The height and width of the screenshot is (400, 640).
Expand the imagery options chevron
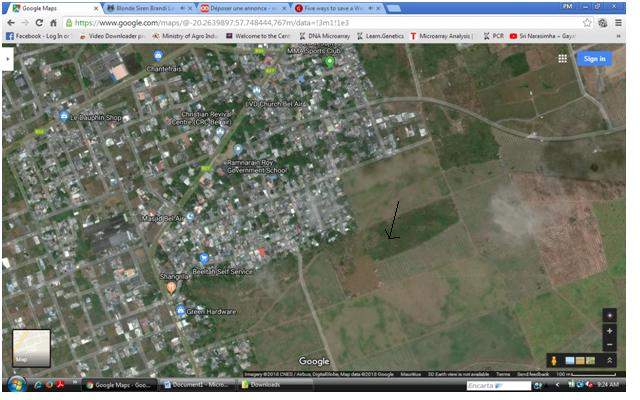[611, 360]
